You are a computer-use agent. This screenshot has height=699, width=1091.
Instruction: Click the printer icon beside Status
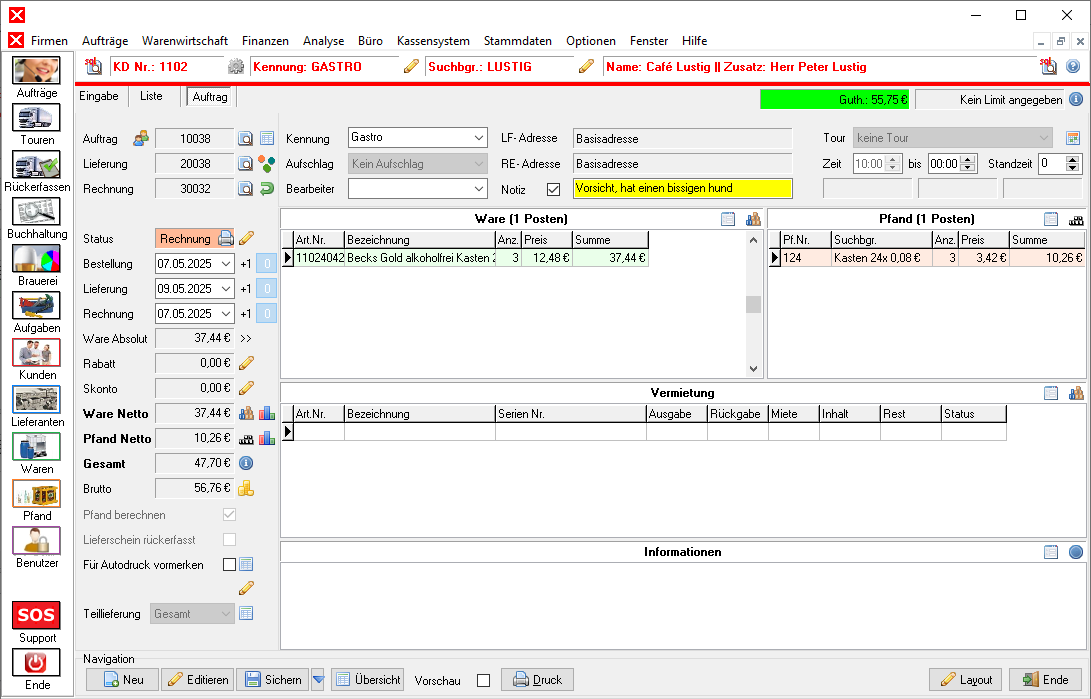(226, 239)
